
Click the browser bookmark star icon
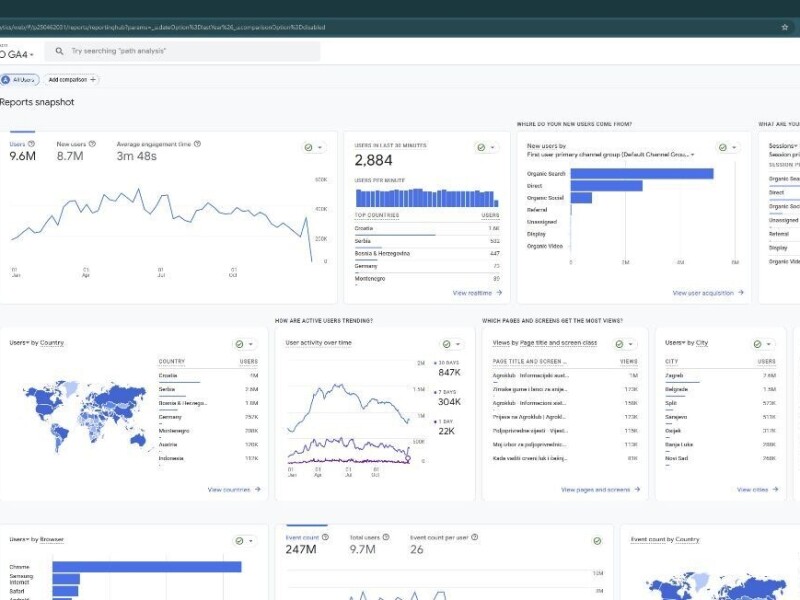click(x=784, y=27)
